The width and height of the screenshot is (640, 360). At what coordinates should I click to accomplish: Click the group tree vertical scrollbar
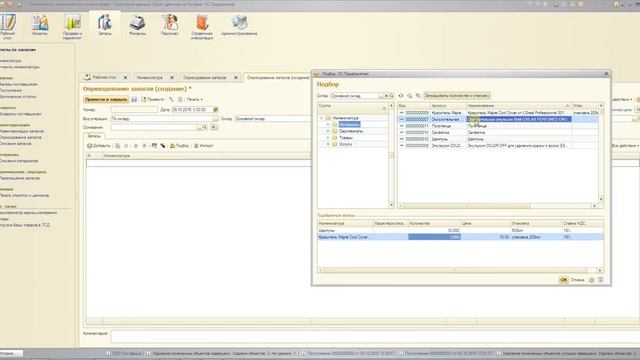(x=391, y=155)
